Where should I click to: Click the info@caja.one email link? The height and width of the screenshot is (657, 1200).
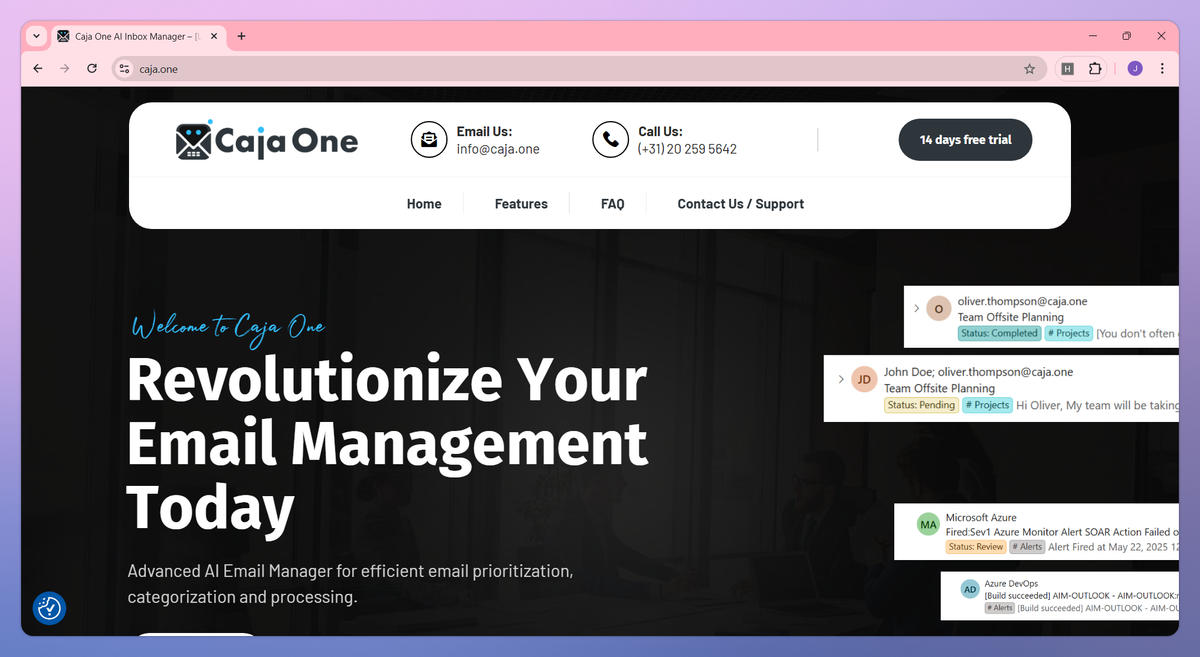coord(498,149)
